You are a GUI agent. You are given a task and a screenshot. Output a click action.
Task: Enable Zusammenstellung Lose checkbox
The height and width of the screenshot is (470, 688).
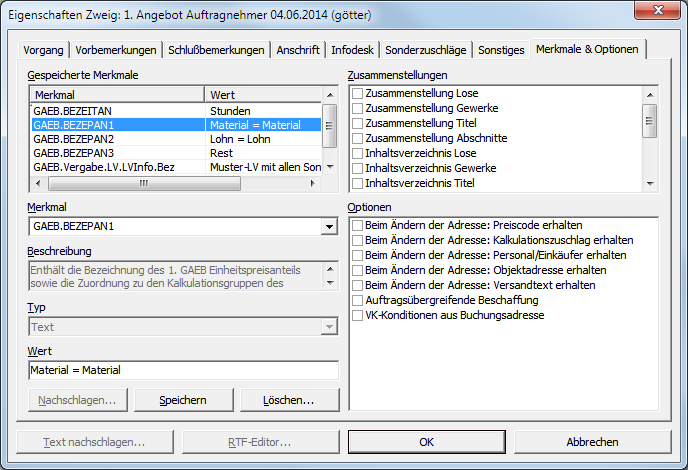coord(357,93)
